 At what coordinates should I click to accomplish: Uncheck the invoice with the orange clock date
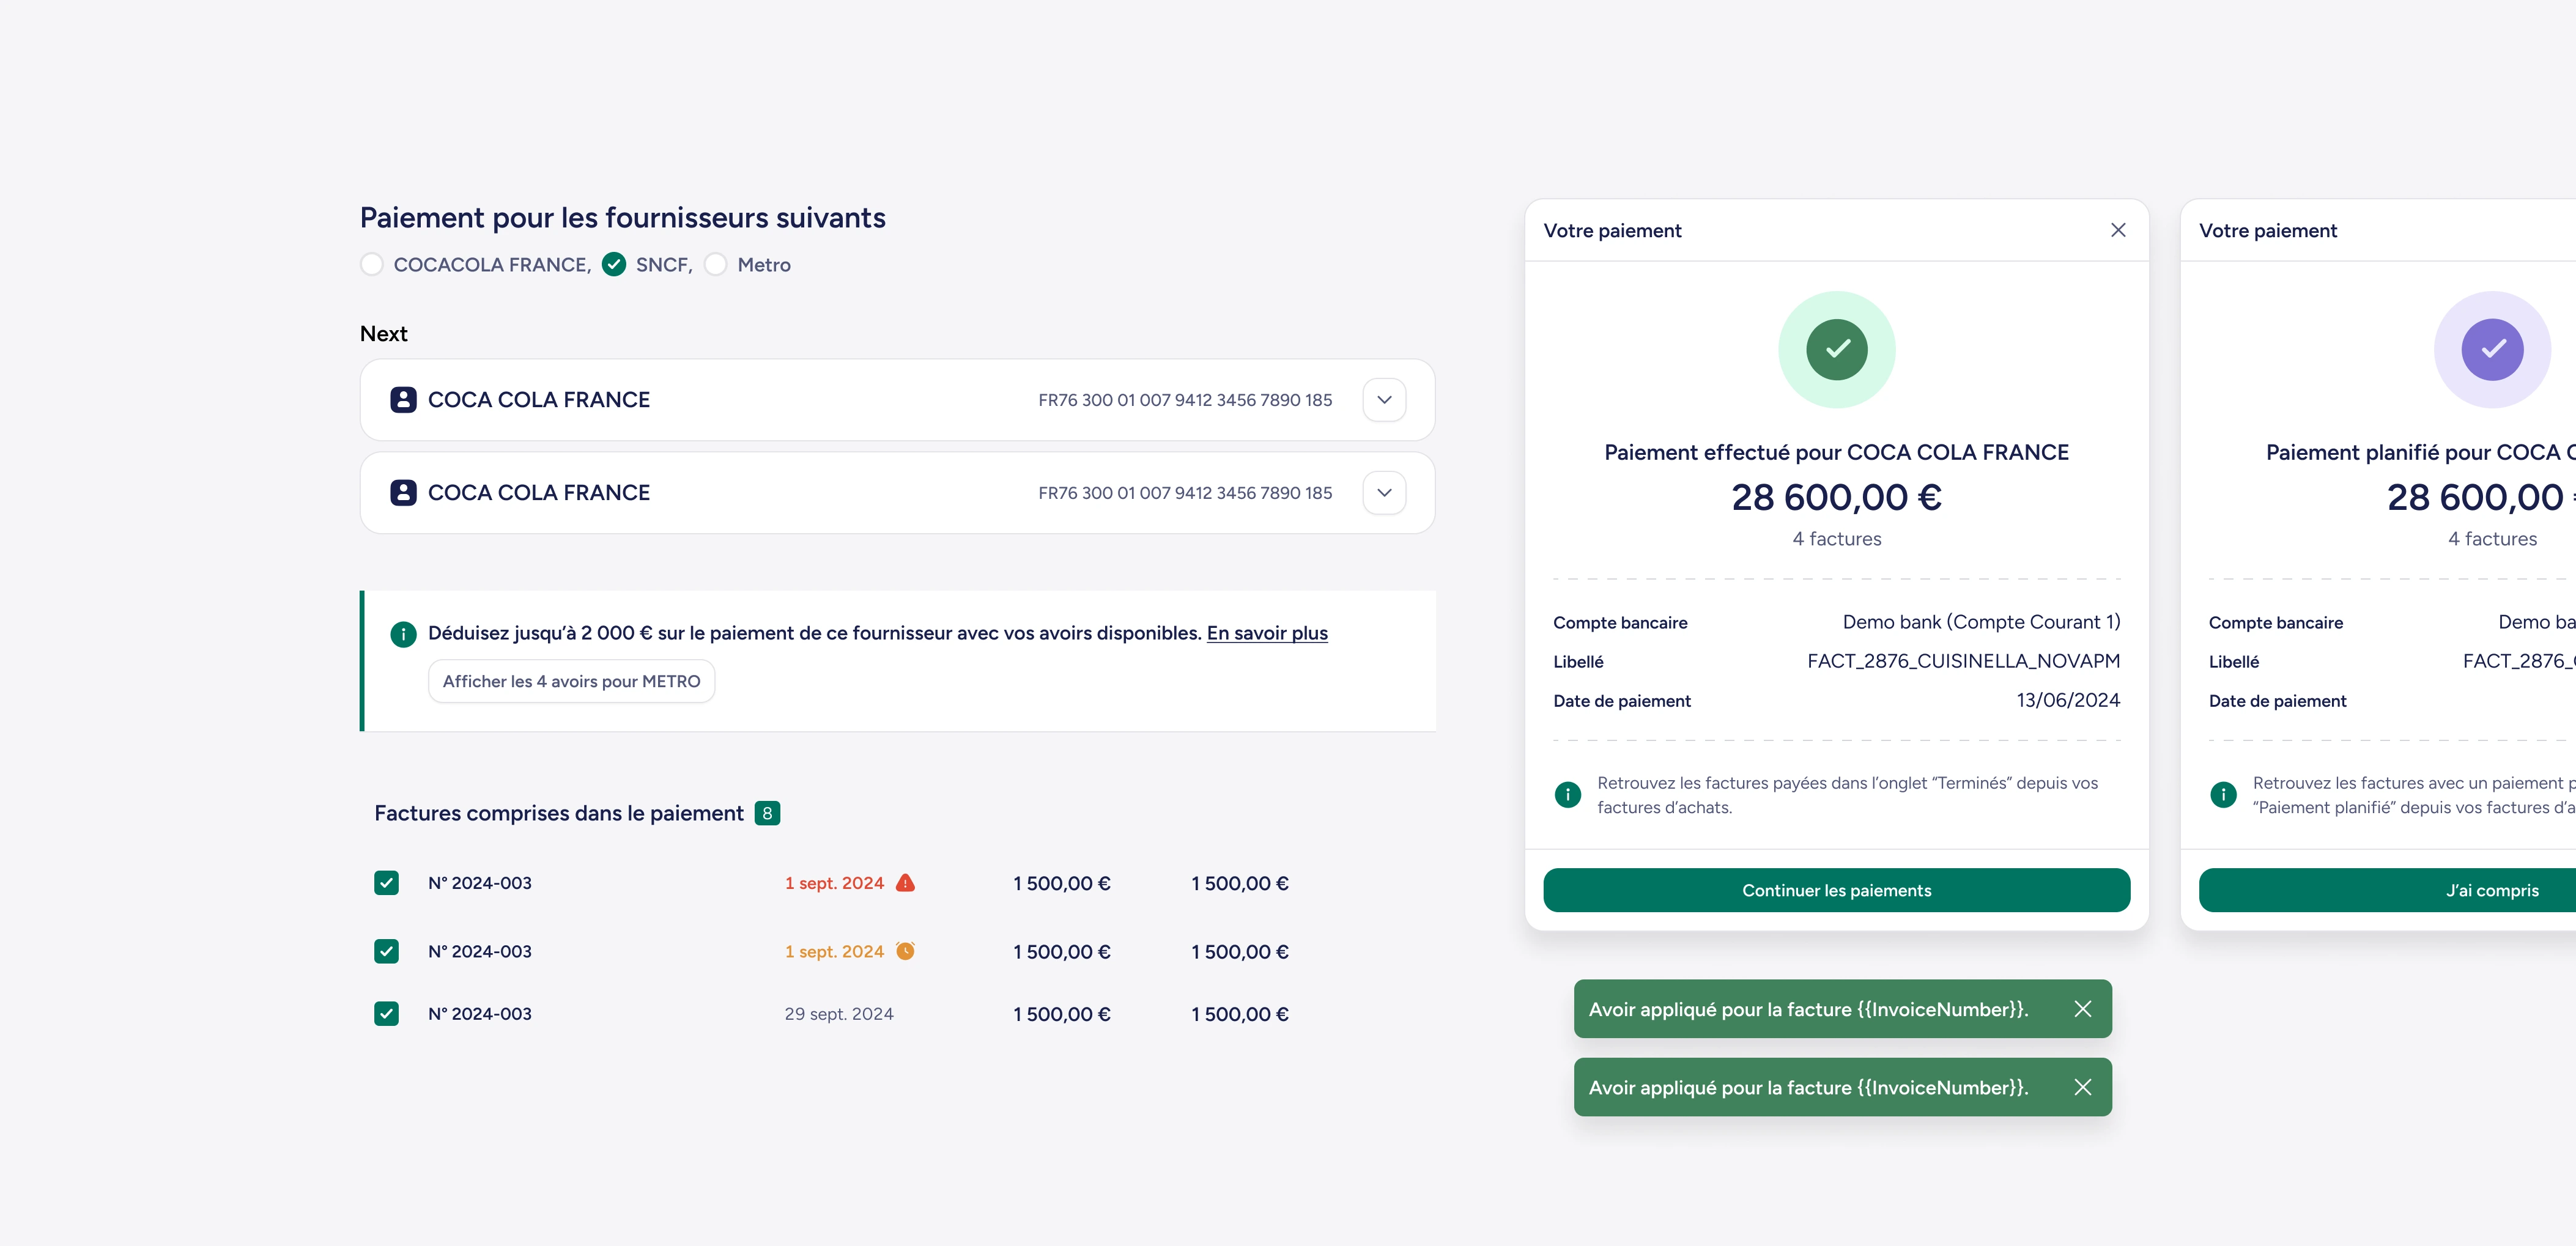pos(386,951)
